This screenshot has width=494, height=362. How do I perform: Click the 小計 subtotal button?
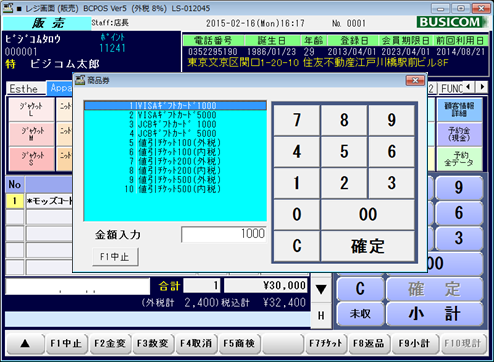(435, 314)
